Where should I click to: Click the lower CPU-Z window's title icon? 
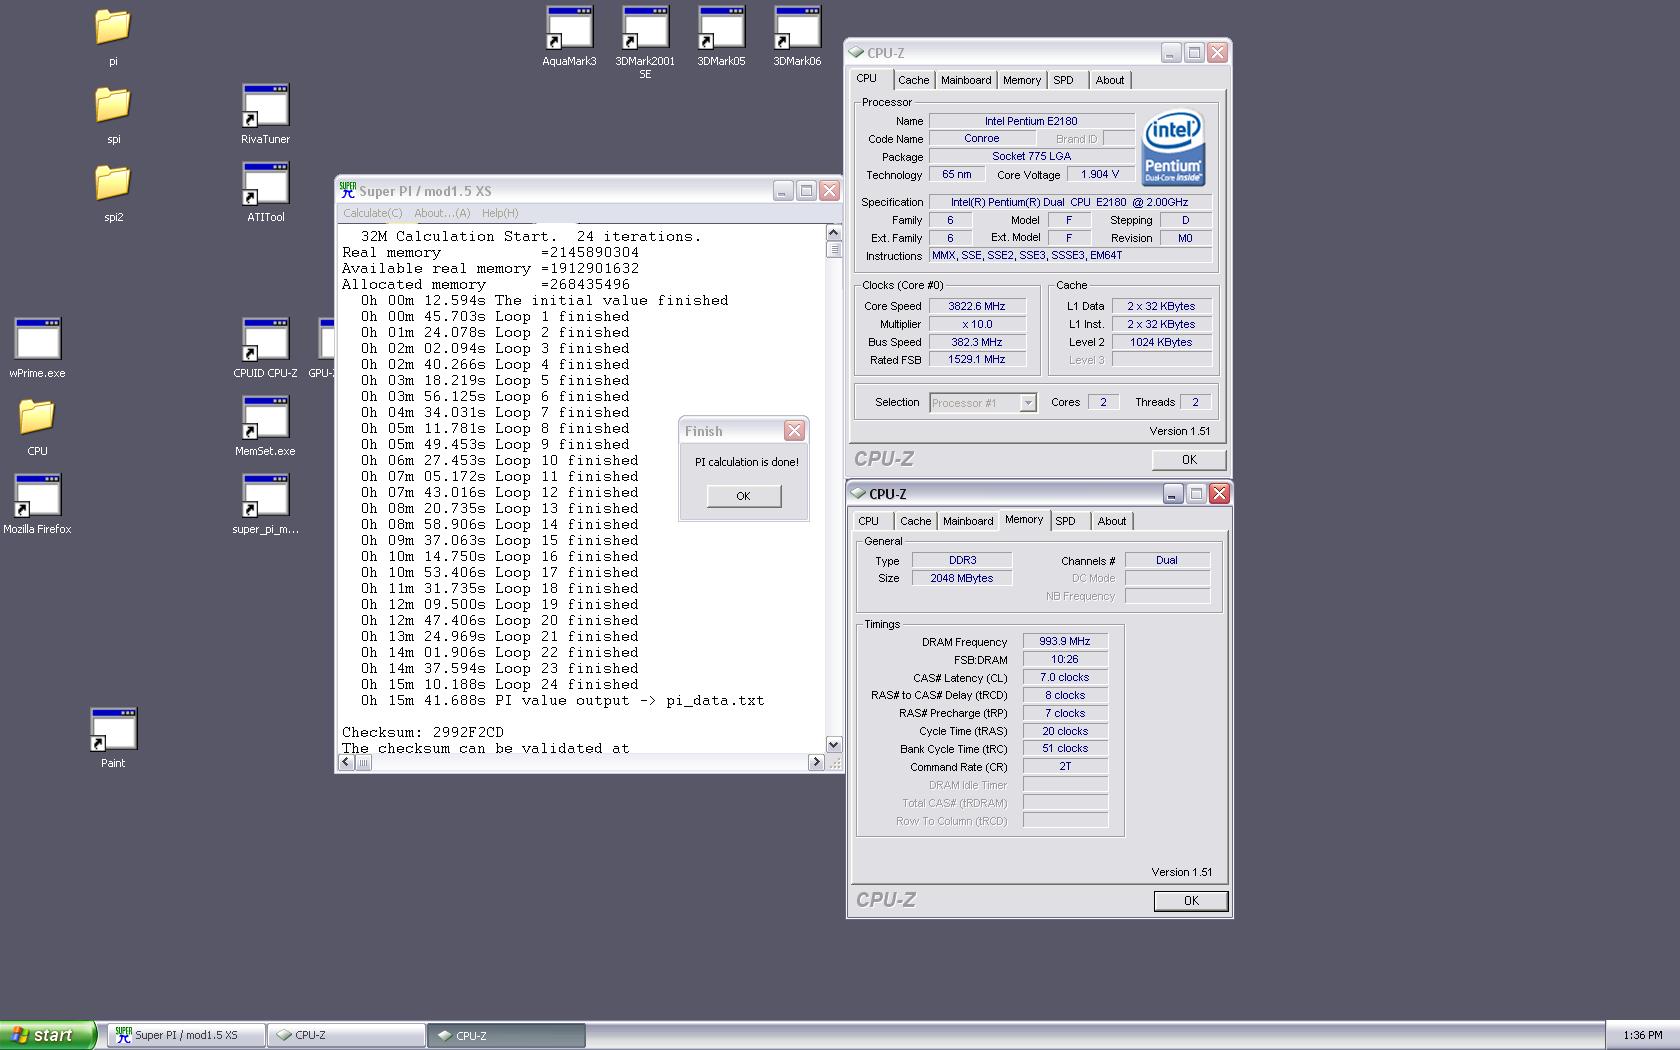coord(858,493)
